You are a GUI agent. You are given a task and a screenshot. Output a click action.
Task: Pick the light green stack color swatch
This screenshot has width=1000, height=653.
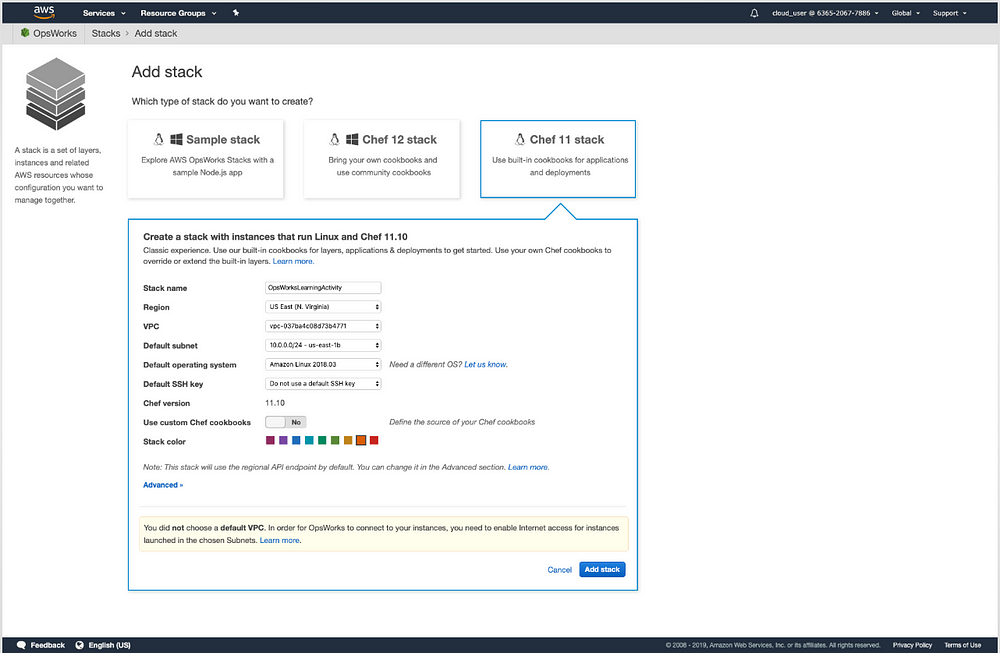[335, 440]
